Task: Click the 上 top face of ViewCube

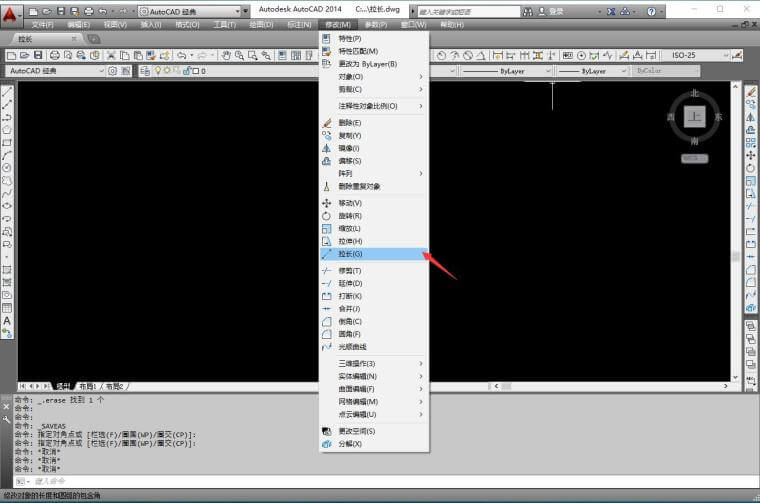Action: (695, 117)
